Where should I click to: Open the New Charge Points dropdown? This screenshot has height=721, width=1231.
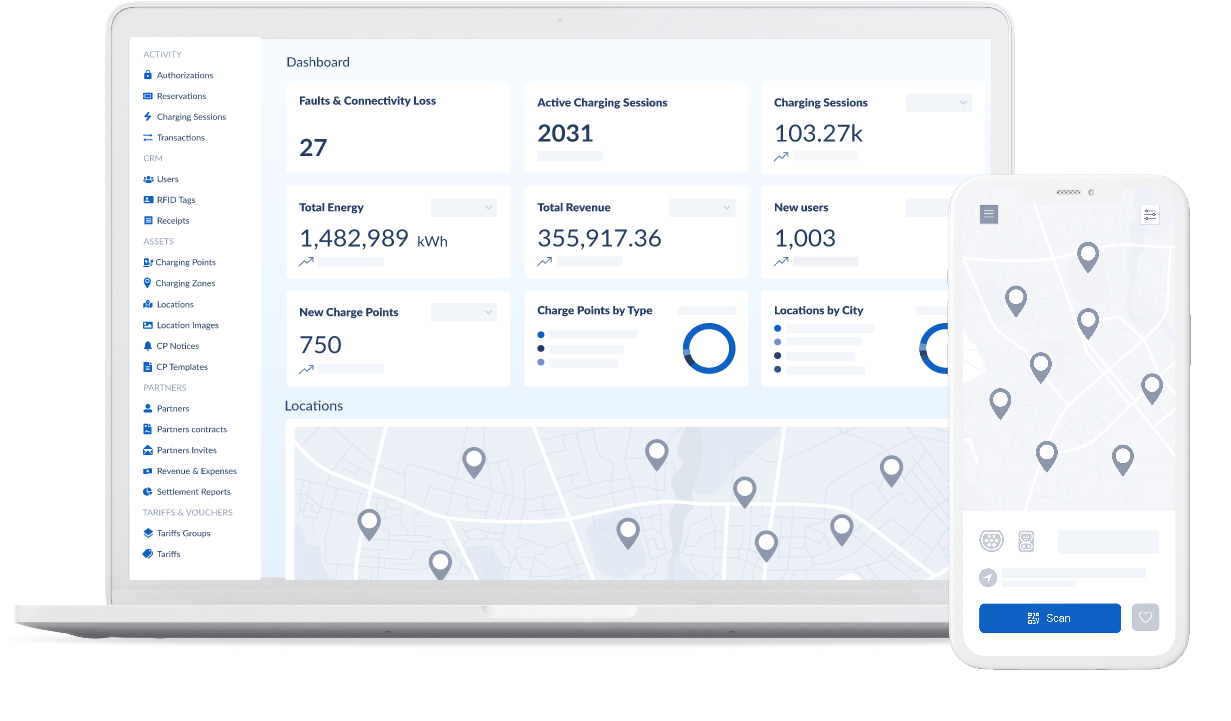[x=464, y=312]
